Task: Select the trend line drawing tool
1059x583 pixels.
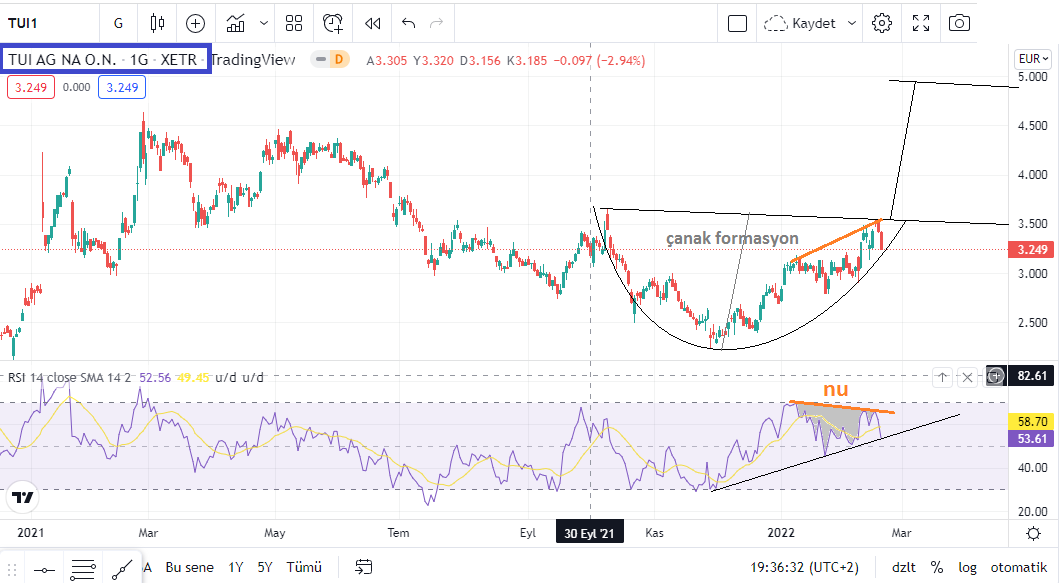Action: click(x=122, y=569)
